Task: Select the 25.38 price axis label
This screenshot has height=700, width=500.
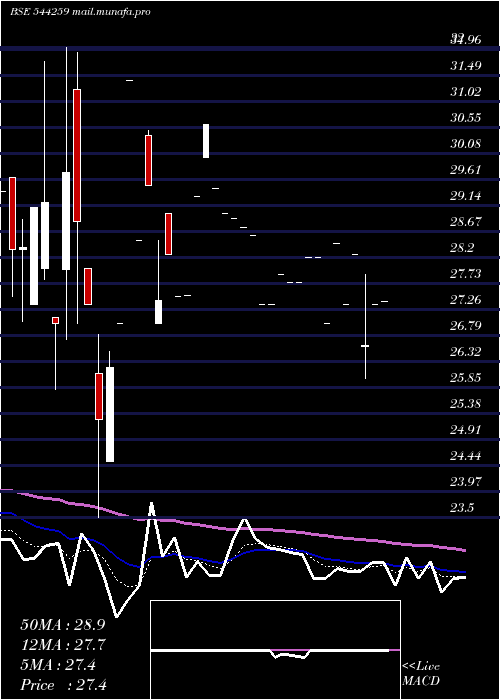Action: (x=466, y=404)
